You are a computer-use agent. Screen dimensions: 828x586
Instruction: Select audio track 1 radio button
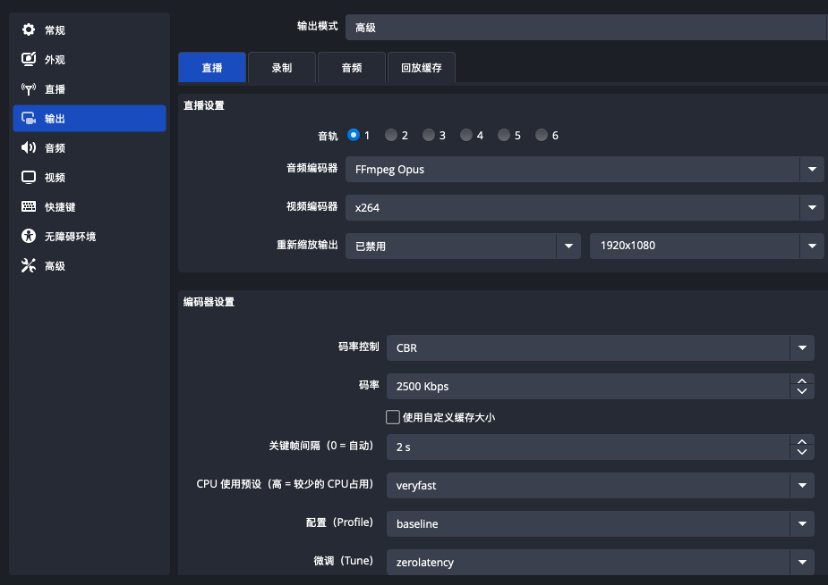pyautogui.click(x=353, y=135)
